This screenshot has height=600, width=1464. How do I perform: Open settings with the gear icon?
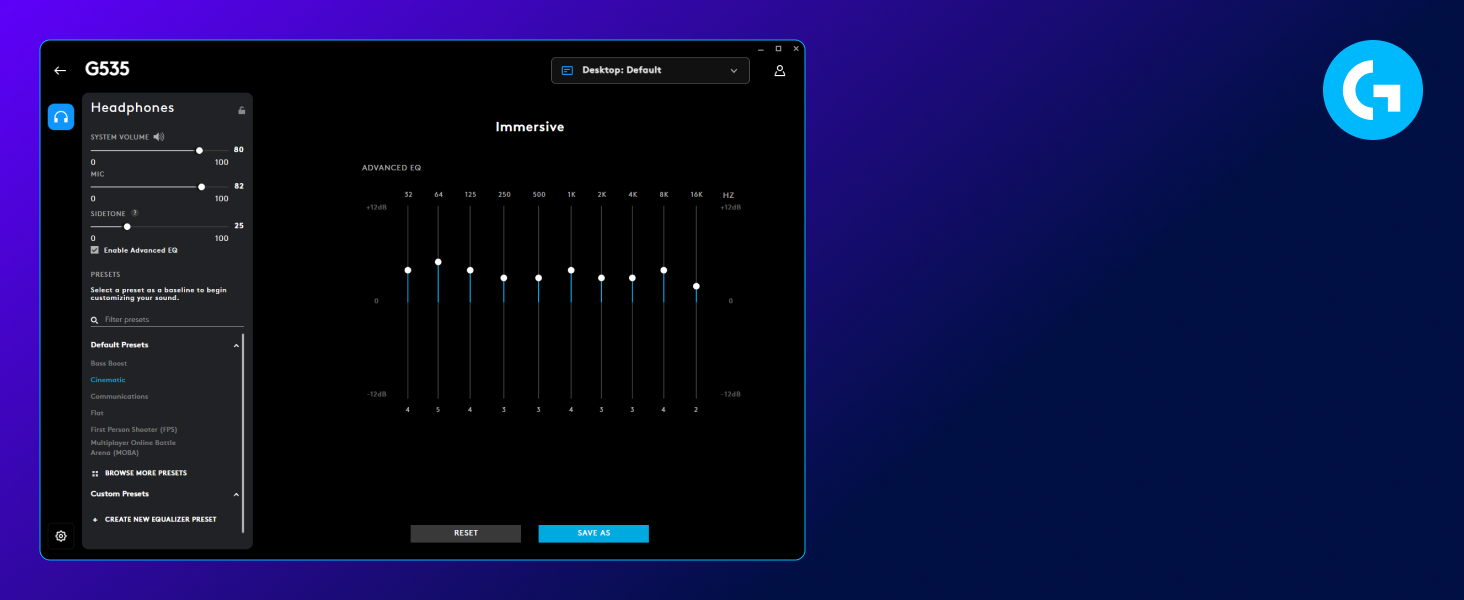coord(61,536)
